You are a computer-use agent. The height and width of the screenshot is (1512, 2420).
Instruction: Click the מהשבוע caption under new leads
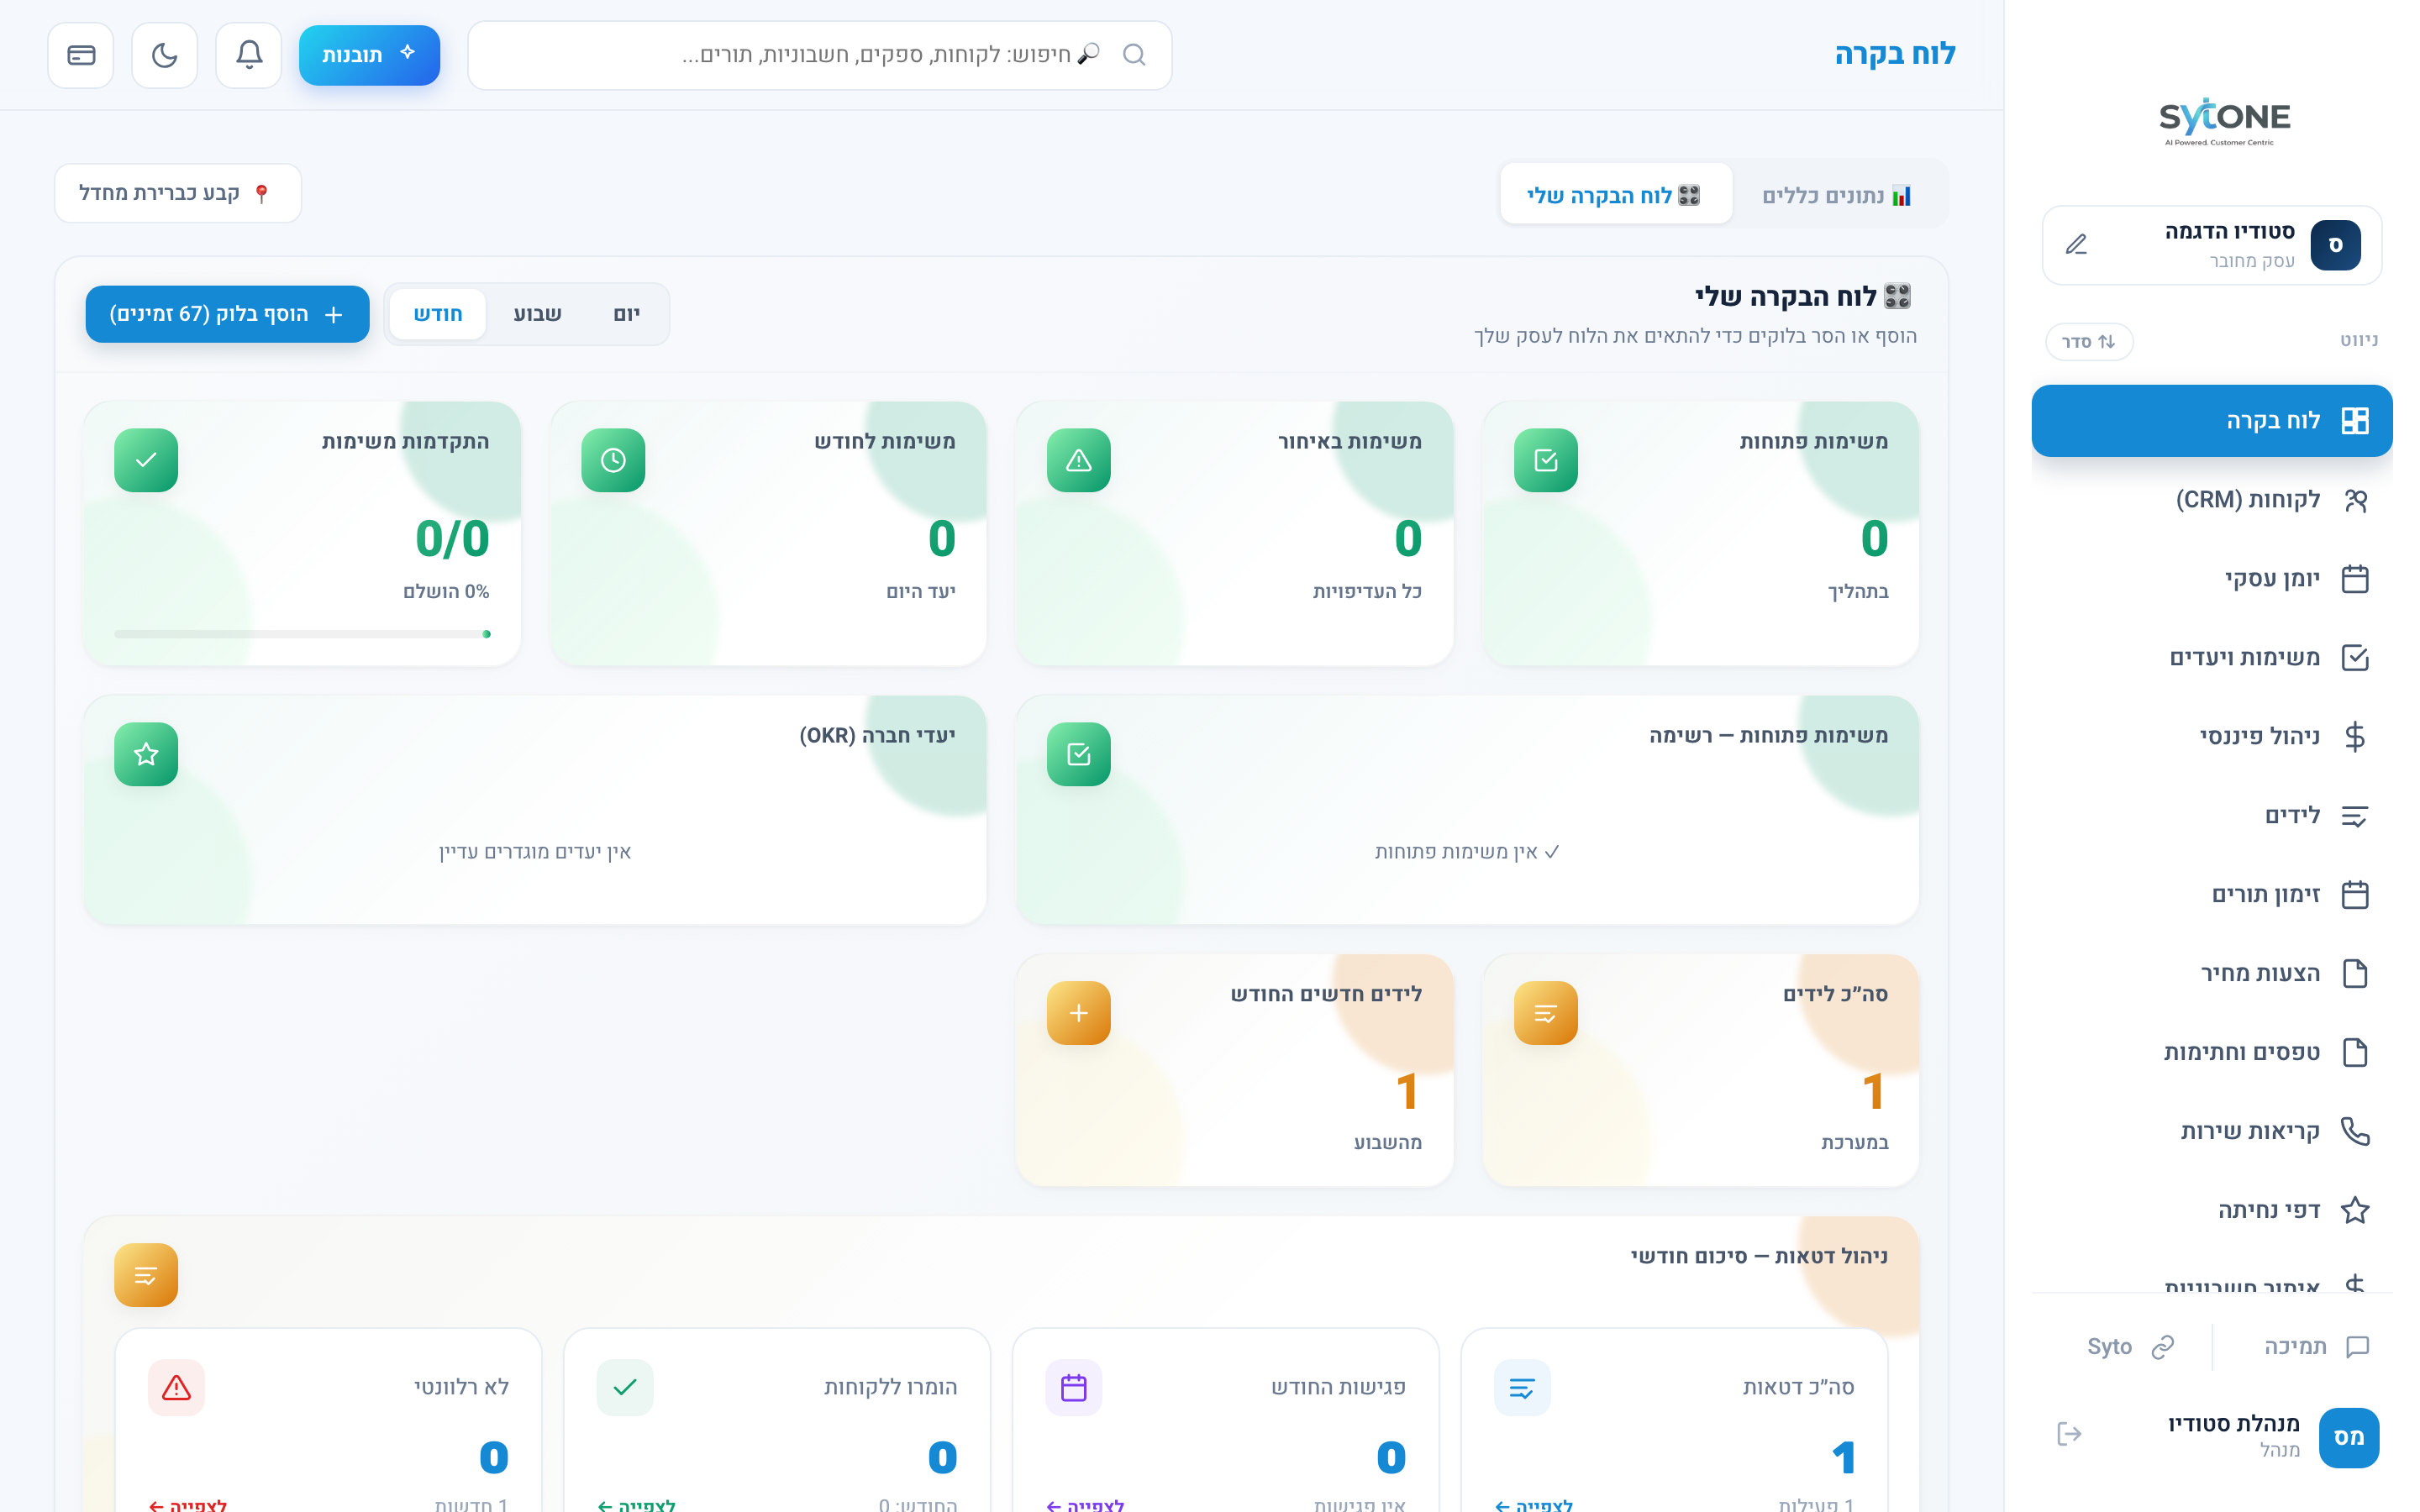coord(1387,1143)
